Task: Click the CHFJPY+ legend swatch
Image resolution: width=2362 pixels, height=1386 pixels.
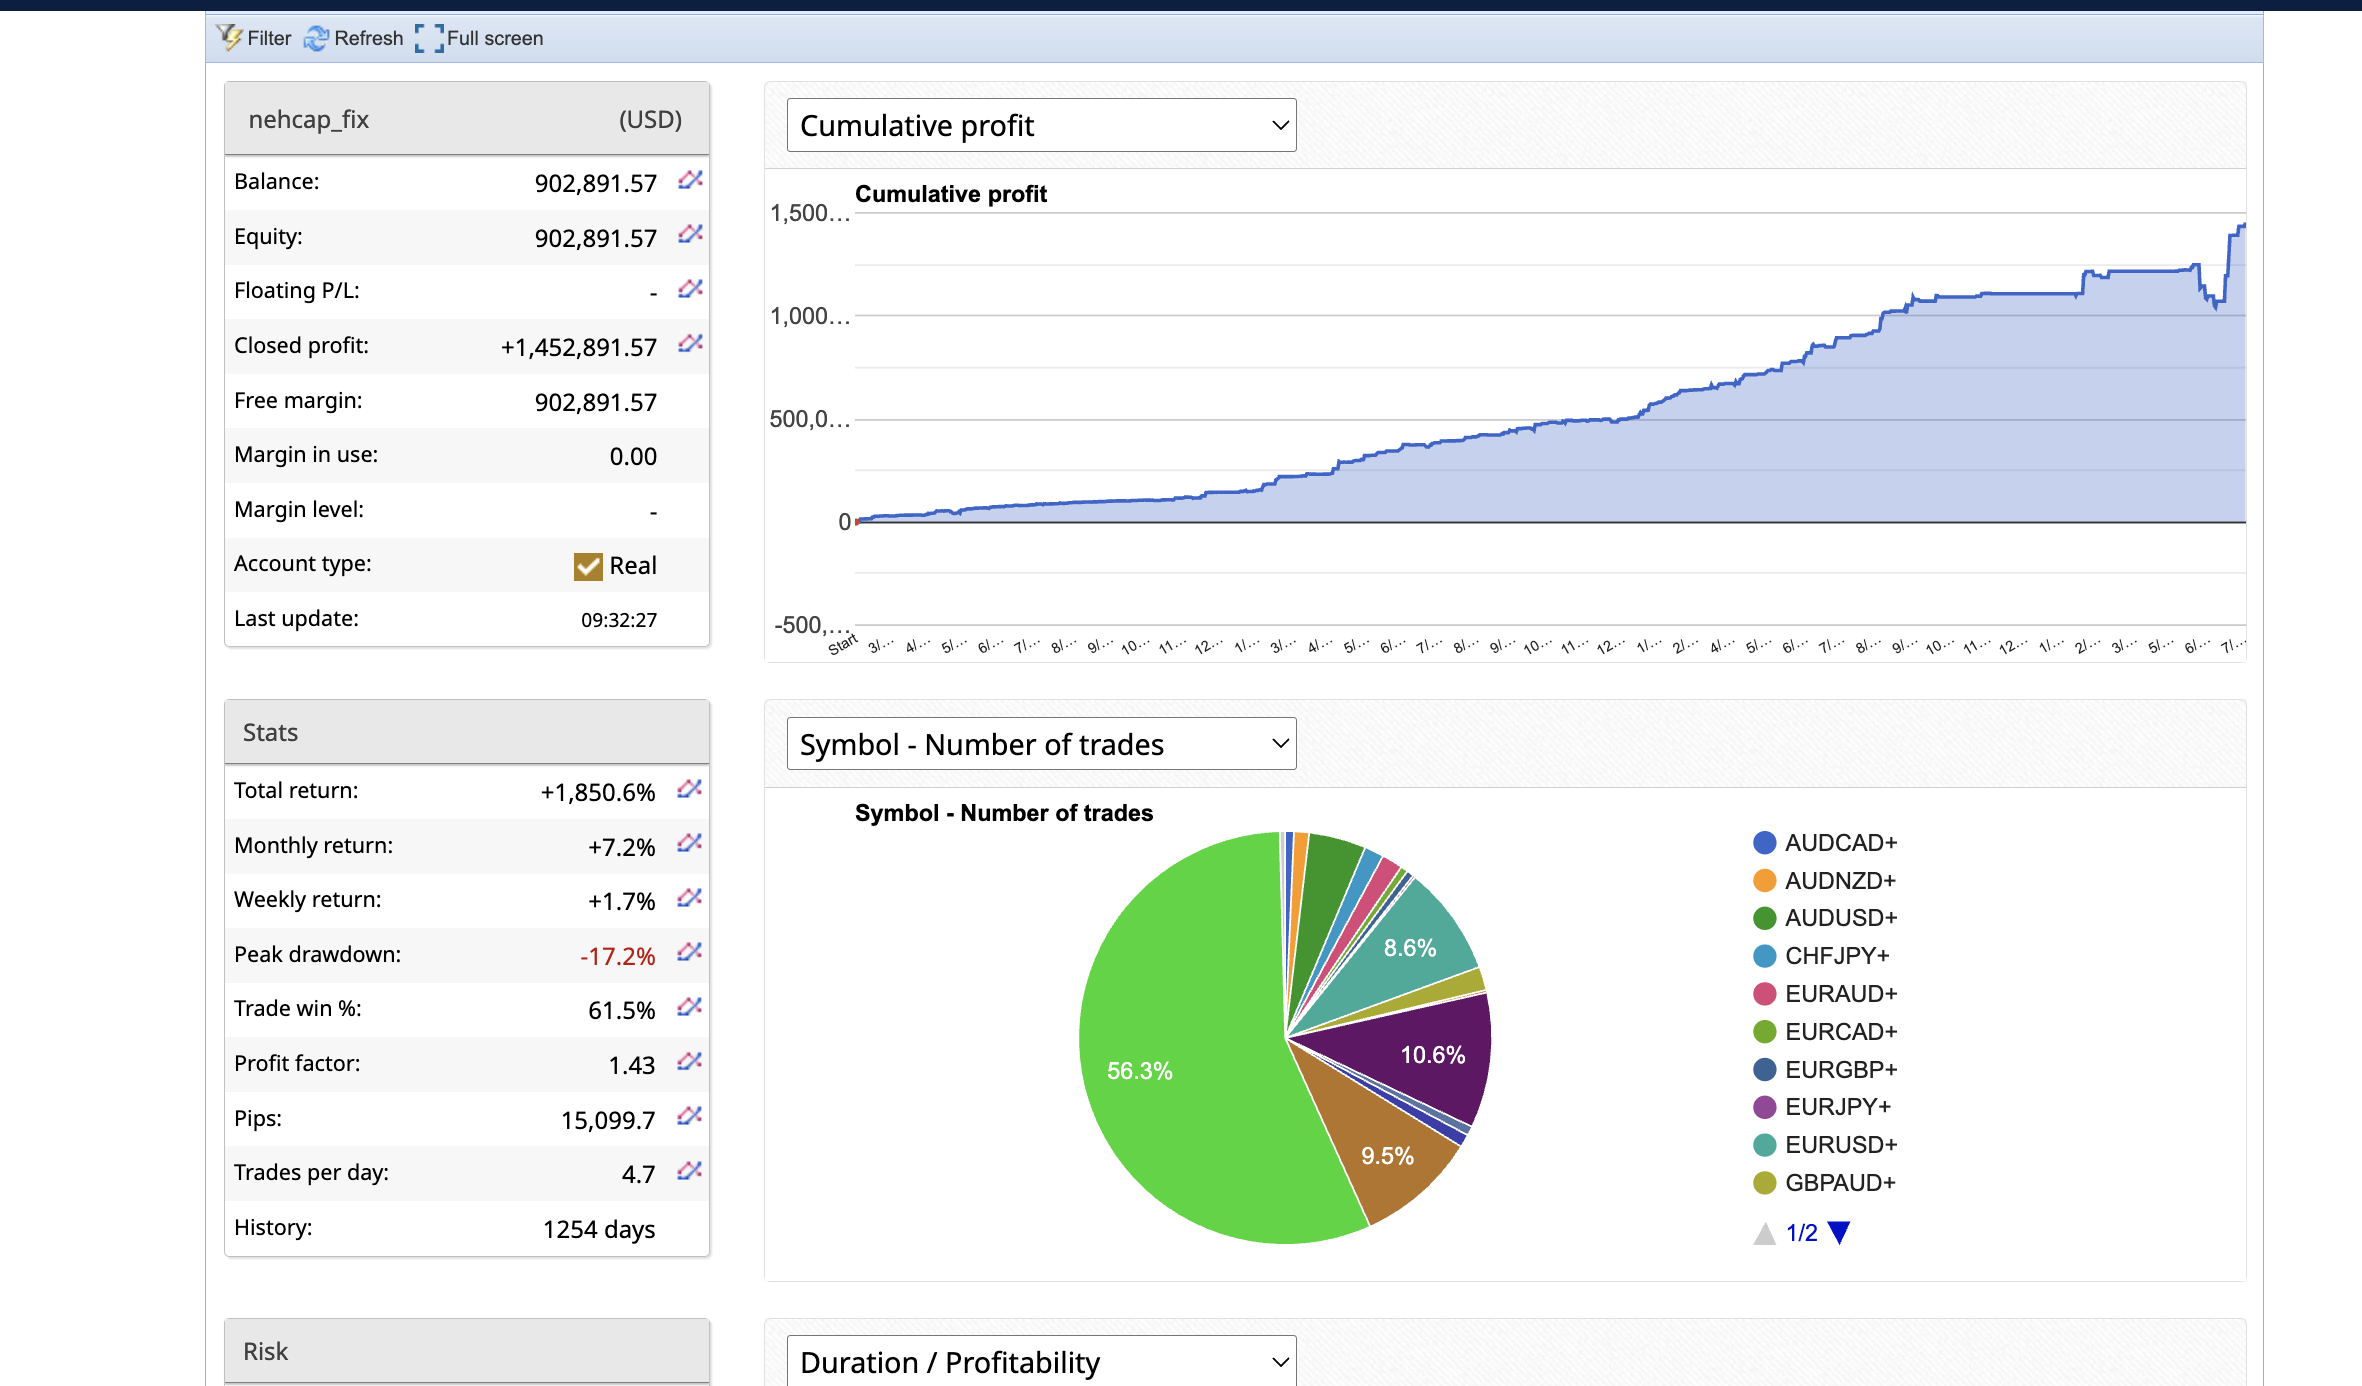Action: tap(1765, 956)
